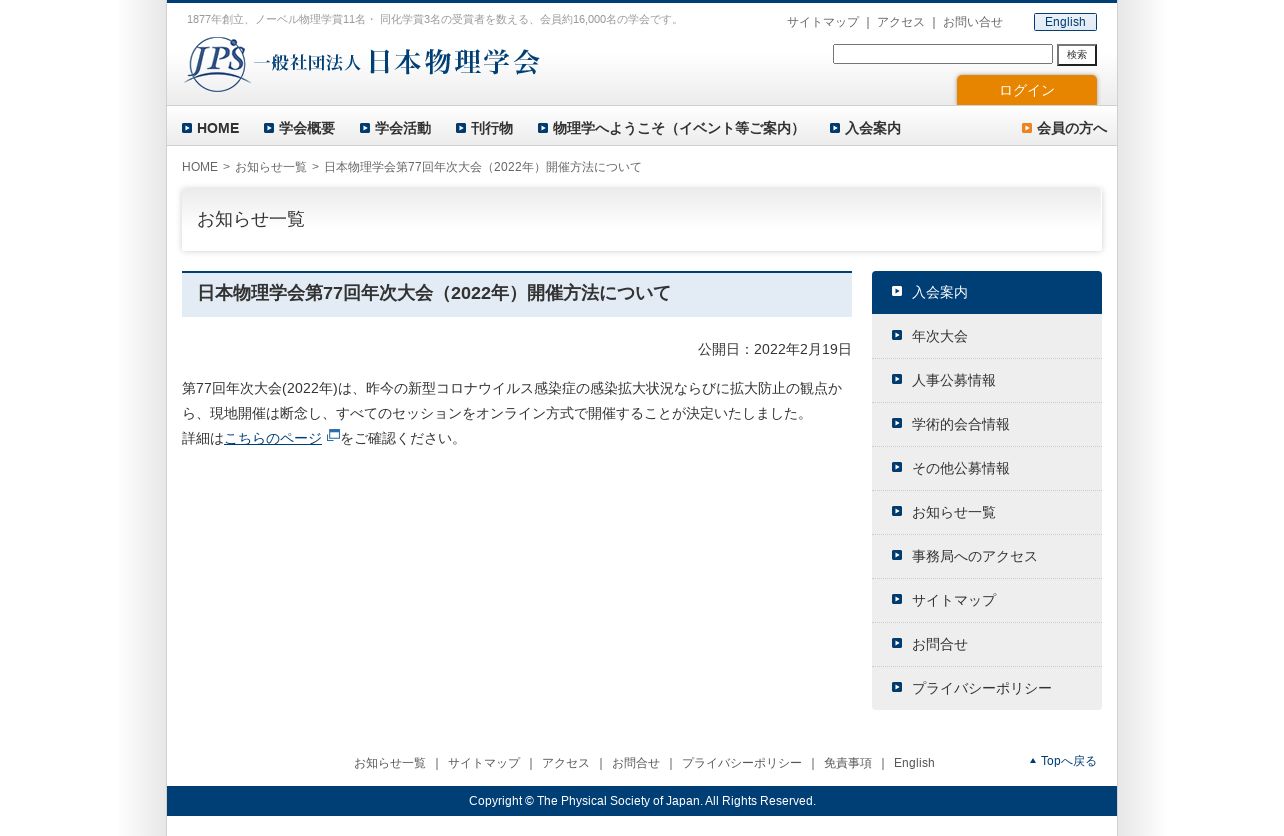Select 事務局へのアクセス in the sidebar
The height and width of the screenshot is (836, 1284).
(x=987, y=556)
